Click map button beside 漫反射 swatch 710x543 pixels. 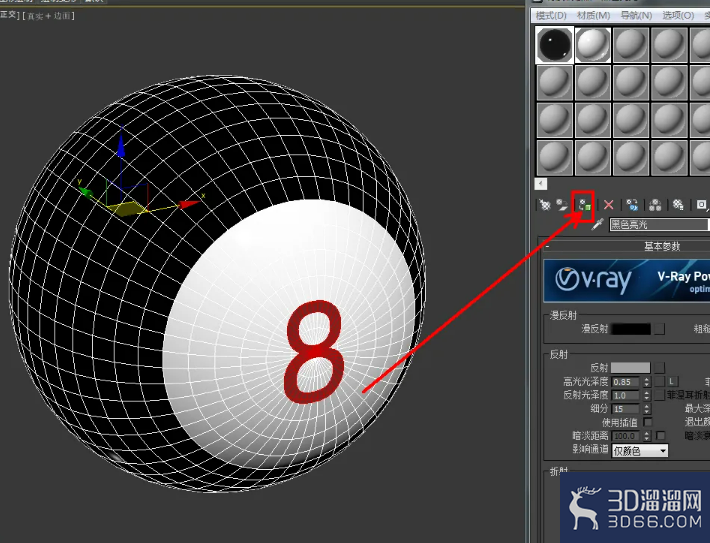(x=660, y=329)
